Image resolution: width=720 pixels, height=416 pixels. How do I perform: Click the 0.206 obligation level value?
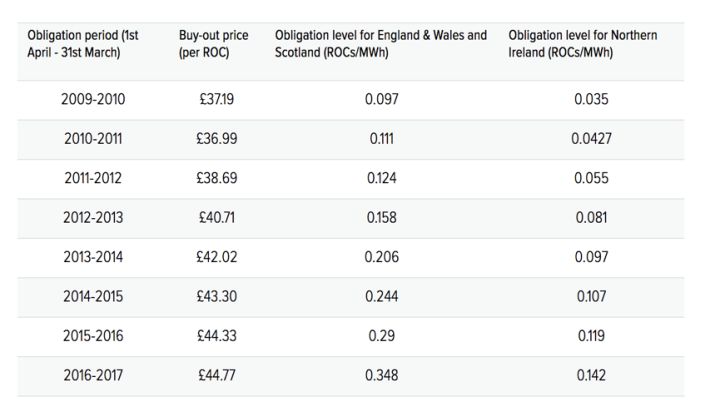pos(381,257)
